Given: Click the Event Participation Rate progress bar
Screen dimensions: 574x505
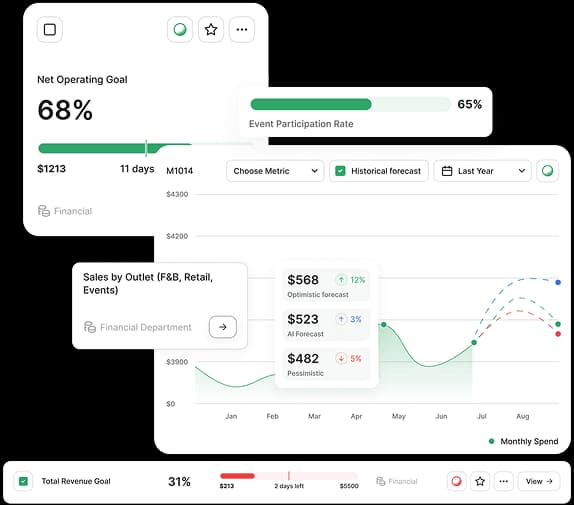Looking at the screenshot, I should pos(351,104).
